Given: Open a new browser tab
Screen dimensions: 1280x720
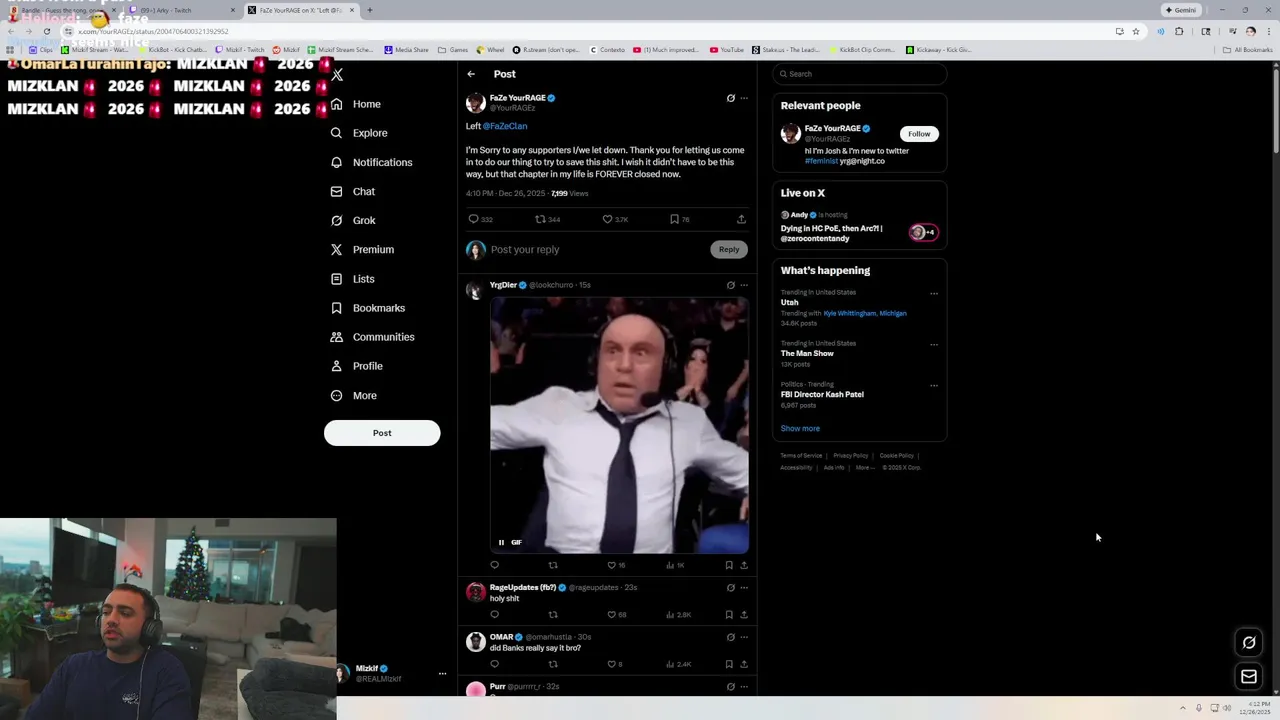Looking at the screenshot, I should [x=370, y=10].
